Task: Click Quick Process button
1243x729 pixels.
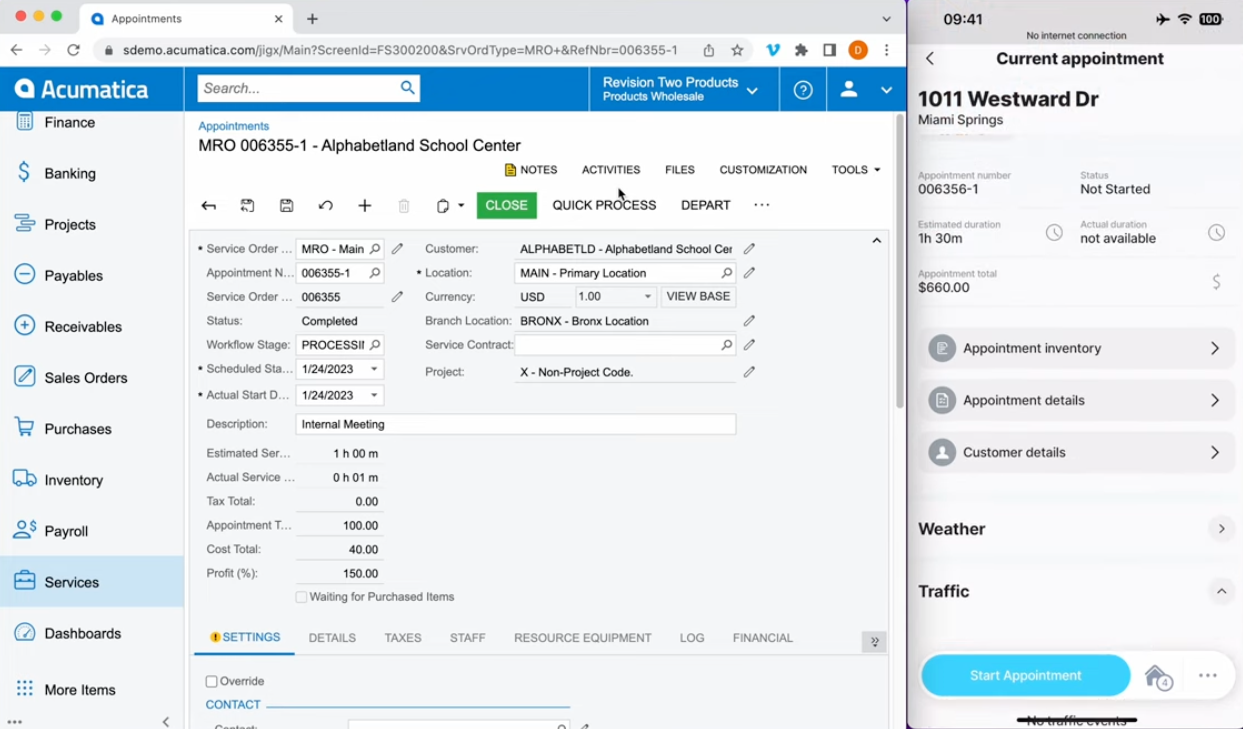Action: (604, 205)
